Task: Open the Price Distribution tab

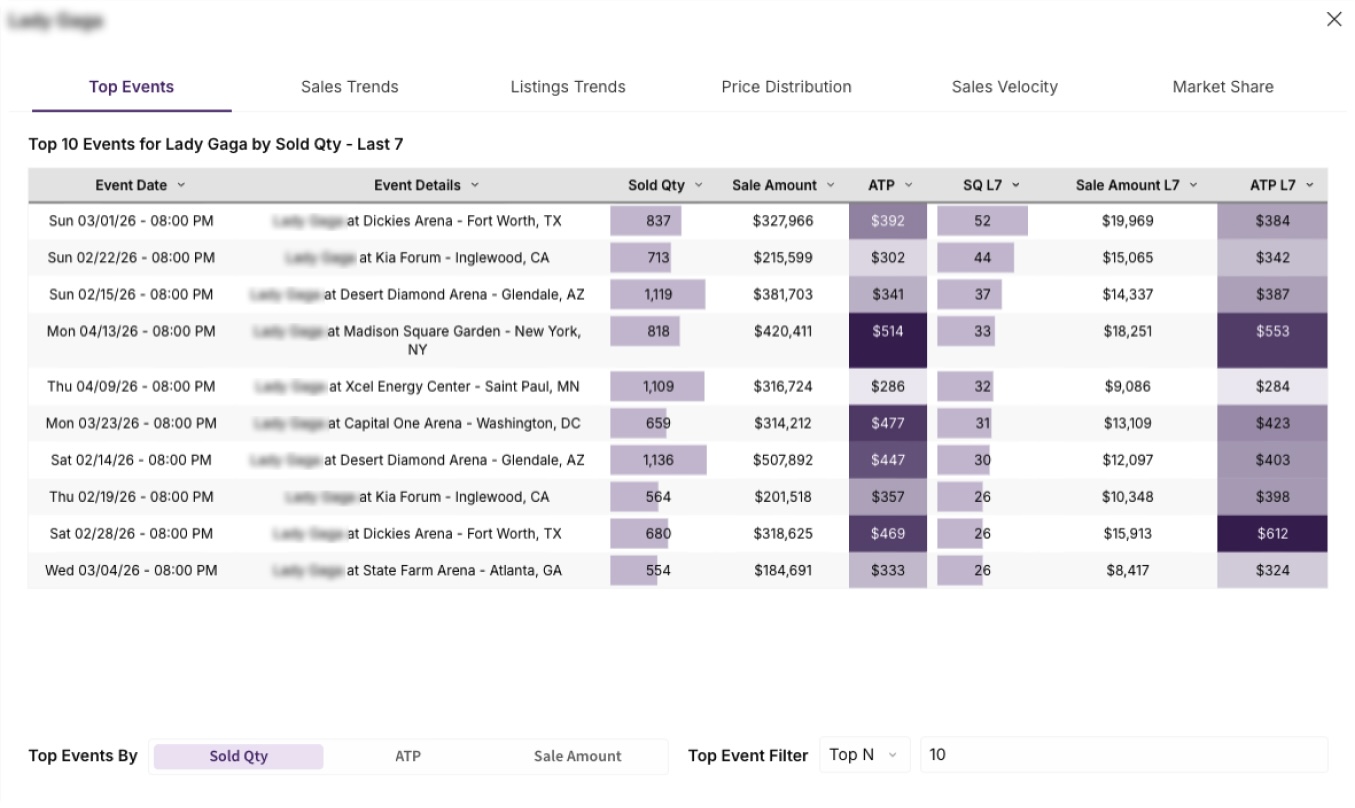Action: point(786,87)
